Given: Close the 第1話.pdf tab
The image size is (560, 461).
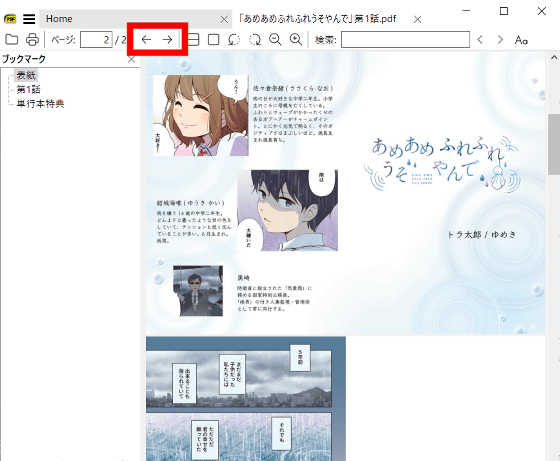Looking at the screenshot, I should point(417,19).
